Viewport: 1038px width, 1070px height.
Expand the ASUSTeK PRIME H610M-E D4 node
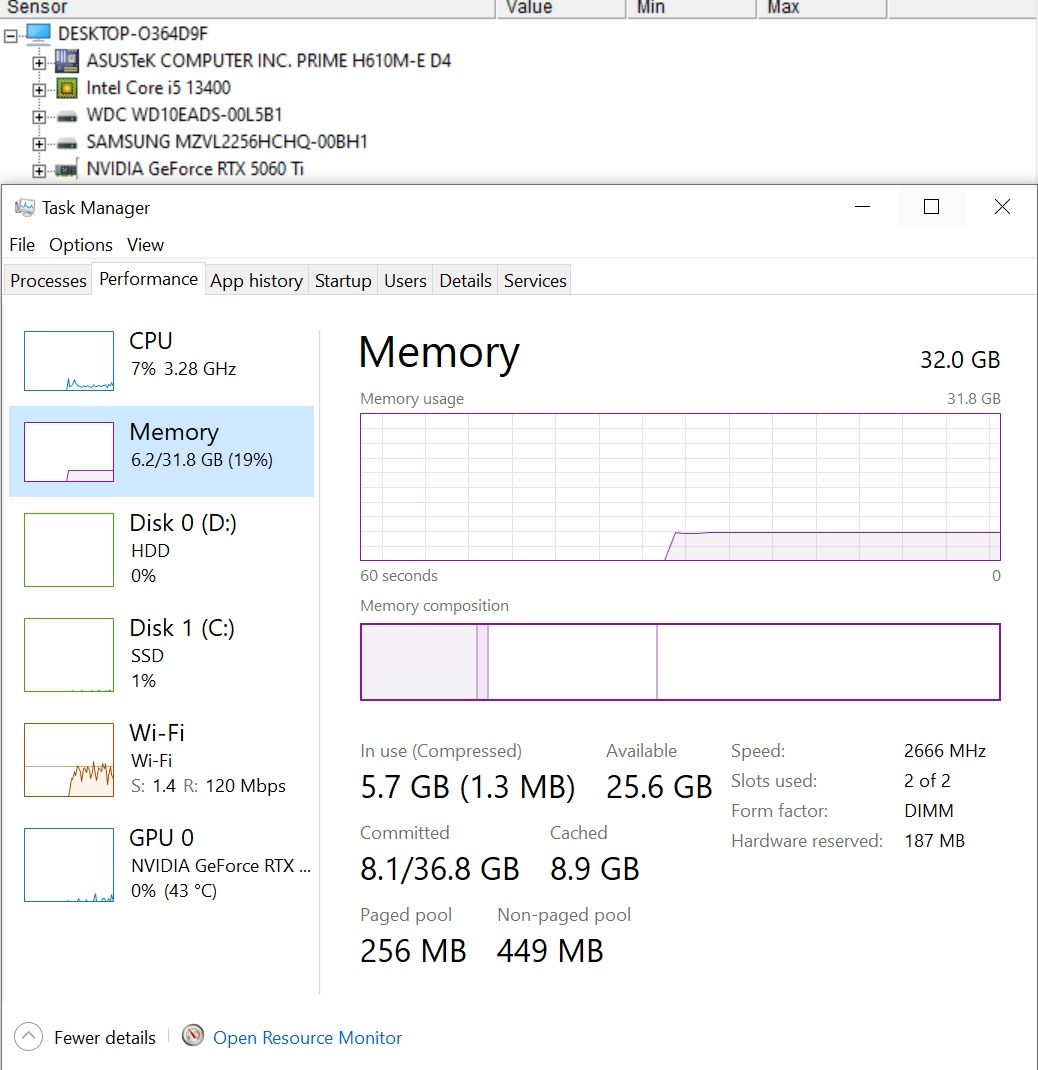pos(40,63)
